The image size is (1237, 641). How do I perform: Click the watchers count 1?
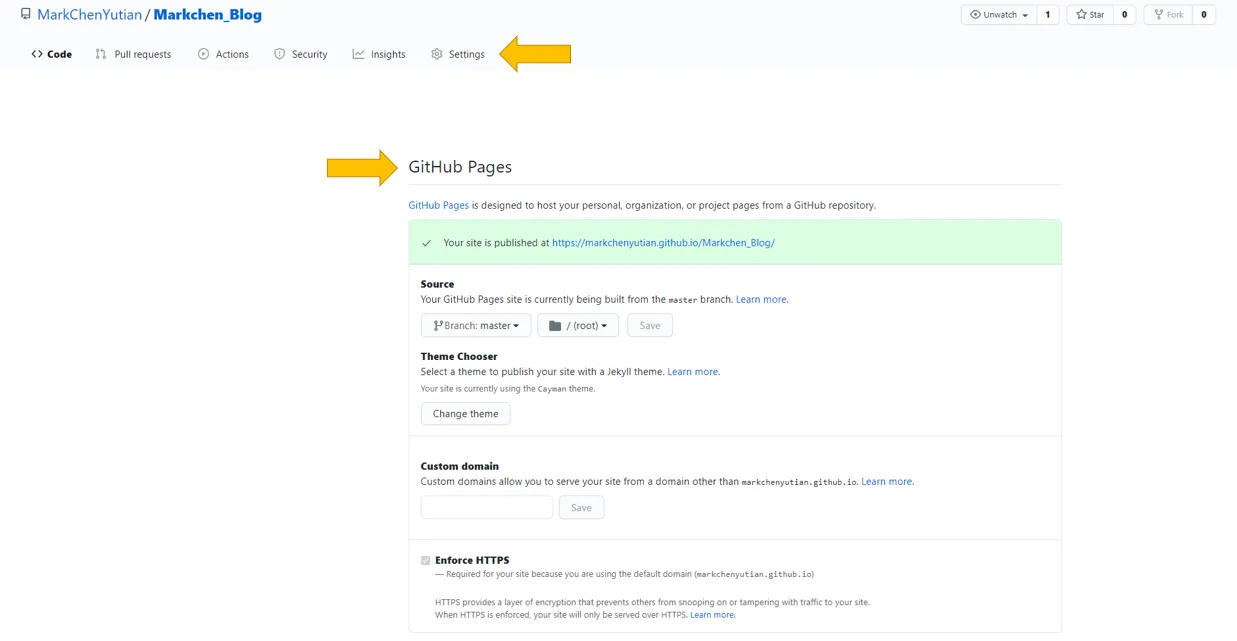[1048, 15]
